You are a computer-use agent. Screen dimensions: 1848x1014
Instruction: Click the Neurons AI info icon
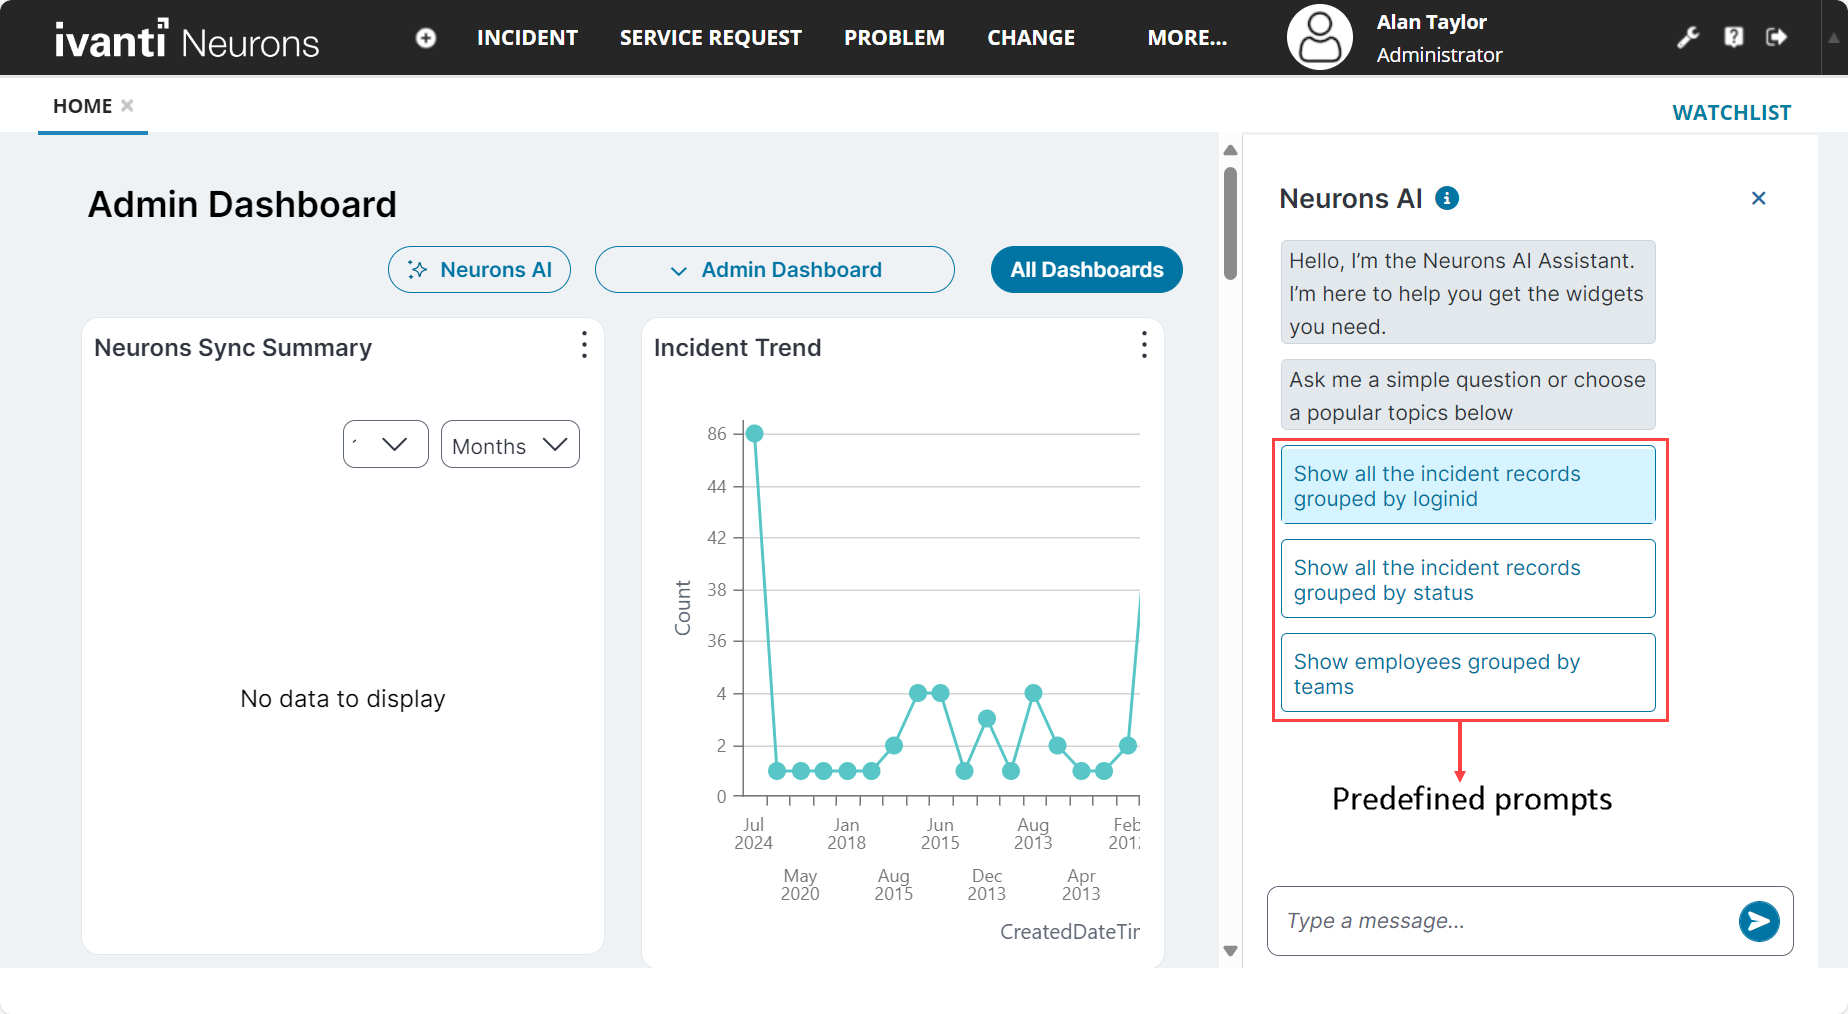1446,198
